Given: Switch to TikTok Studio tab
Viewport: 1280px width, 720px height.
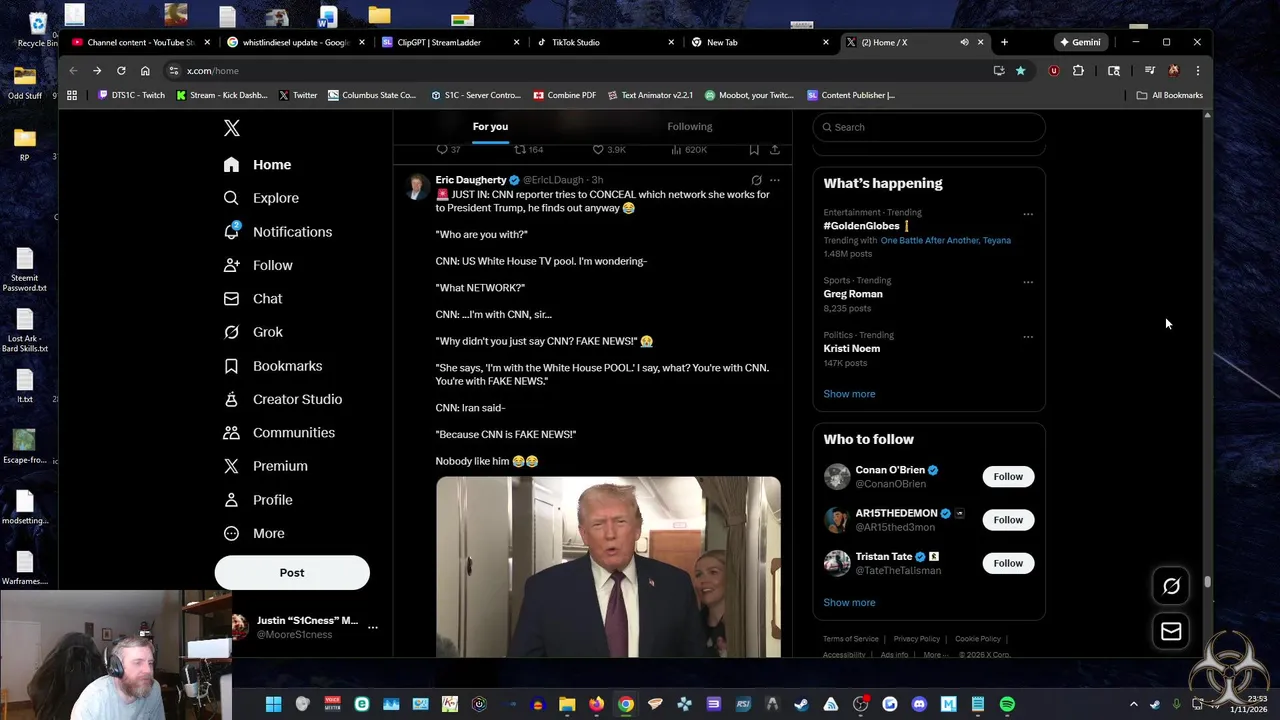Looking at the screenshot, I should (605, 42).
